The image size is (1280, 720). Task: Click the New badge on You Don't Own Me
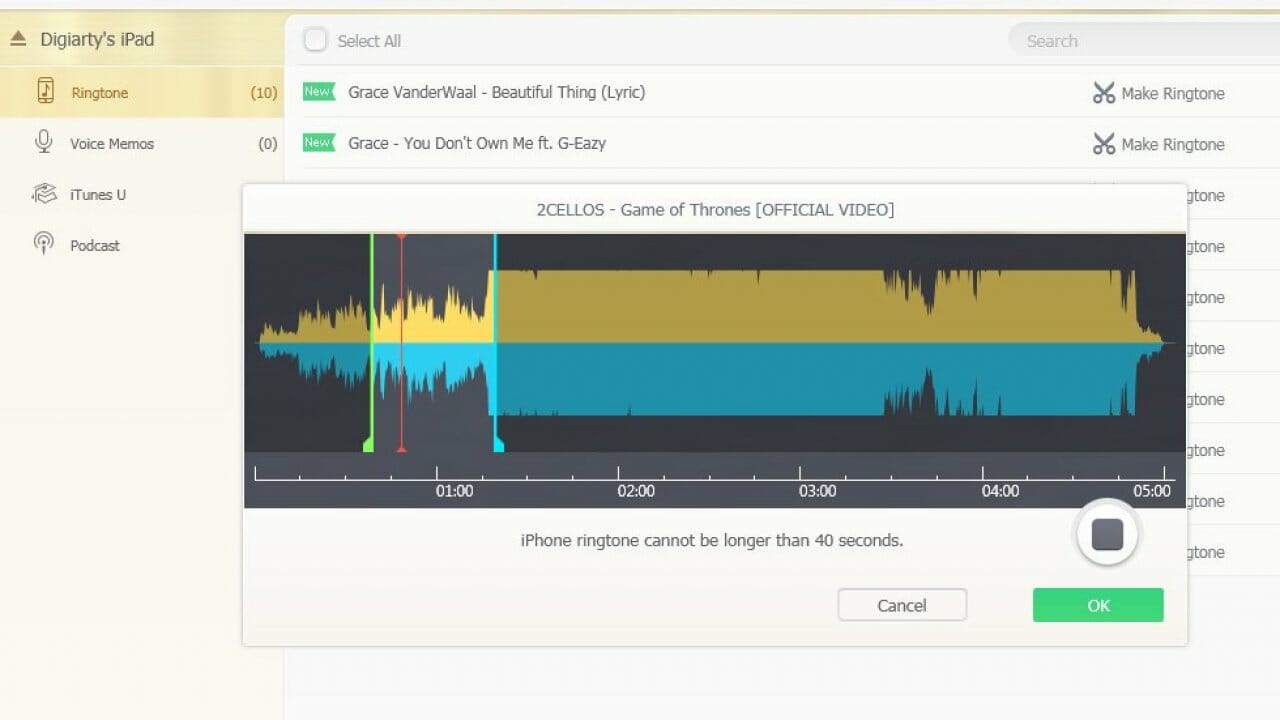tap(318, 143)
